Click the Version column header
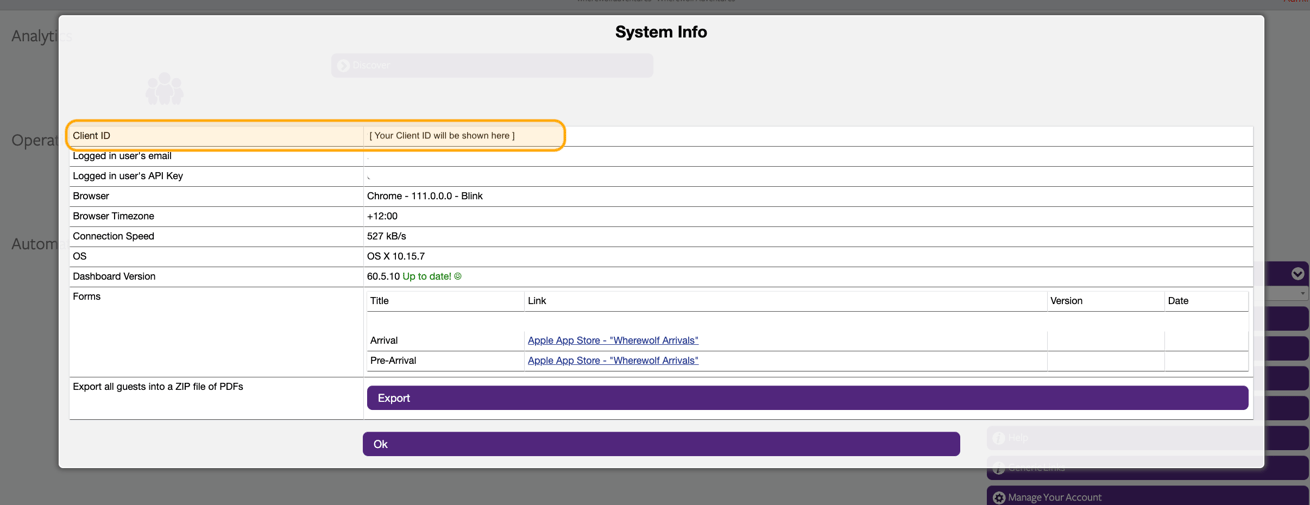Screen dimensions: 1310x505 click(x=1066, y=301)
